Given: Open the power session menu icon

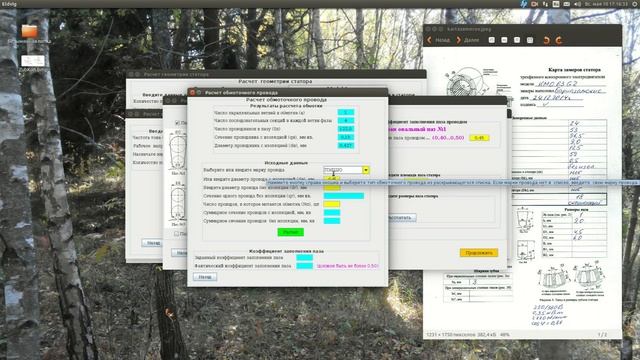Looking at the screenshot, I should click(x=635, y=4).
